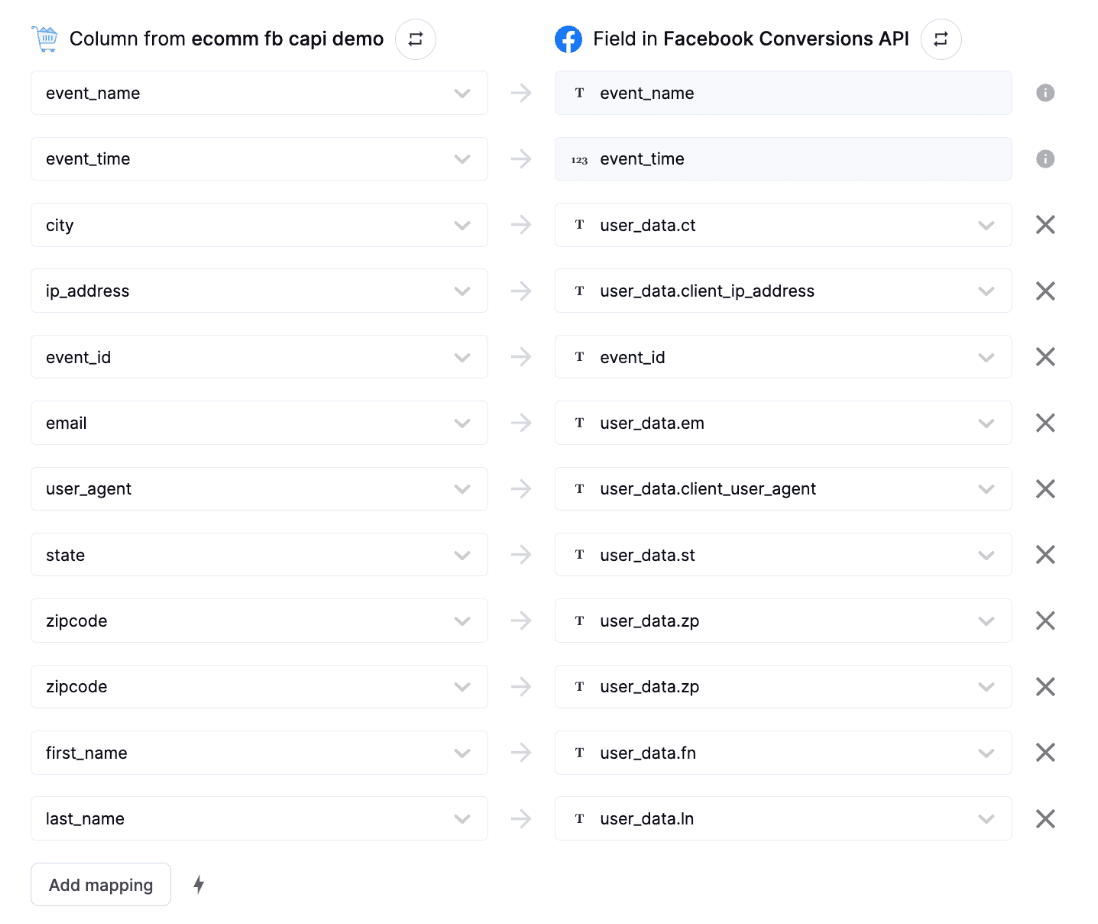This screenshot has height=924, width=1098.
Task: Open the event_time source column dropdown
Action: (x=259, y=159)
